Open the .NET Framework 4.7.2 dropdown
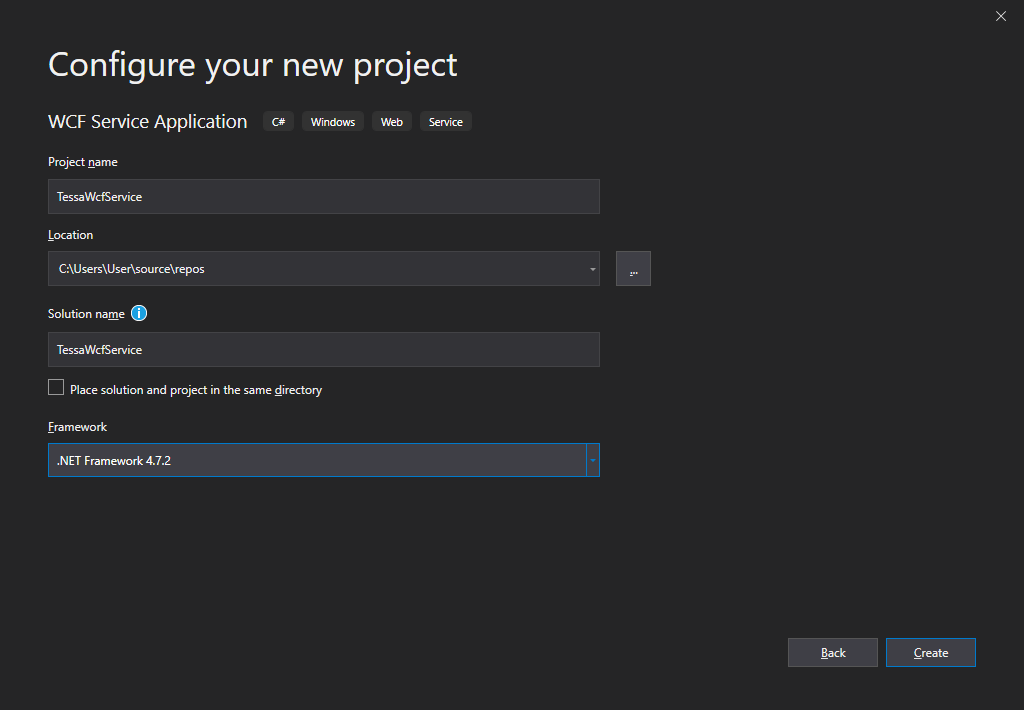The width and height of the screenshot is (1024, 710). [316, 460]
